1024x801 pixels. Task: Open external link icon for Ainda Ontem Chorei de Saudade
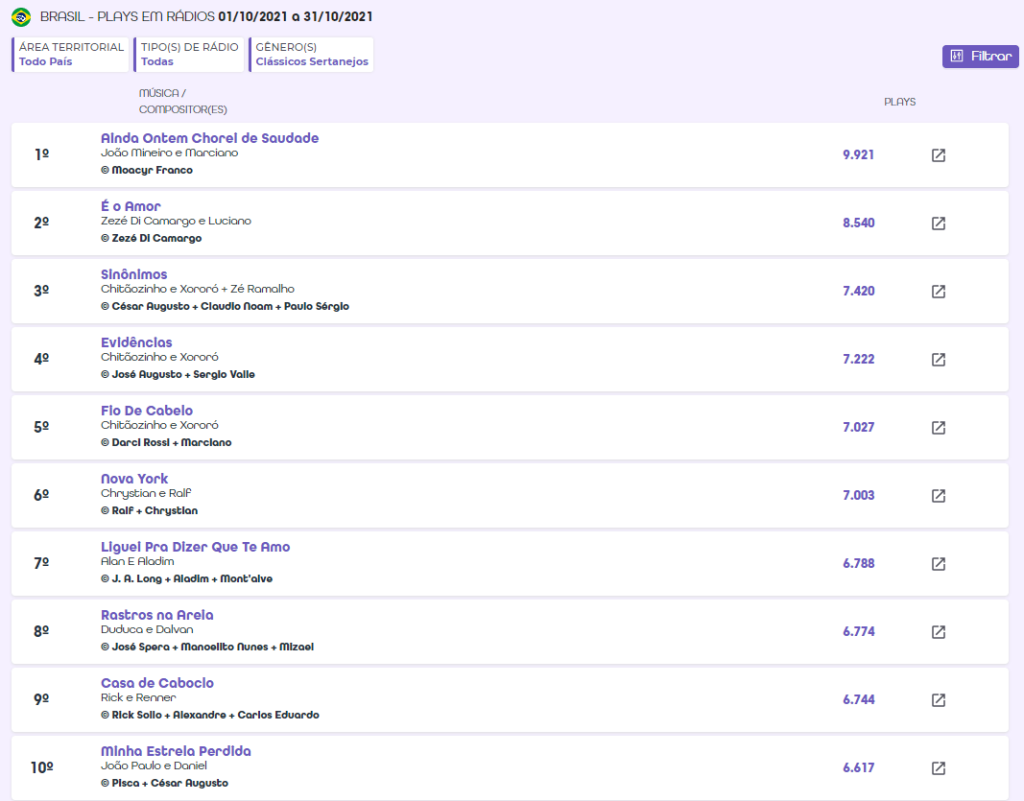pyautogui.click(x=938, y=155)
